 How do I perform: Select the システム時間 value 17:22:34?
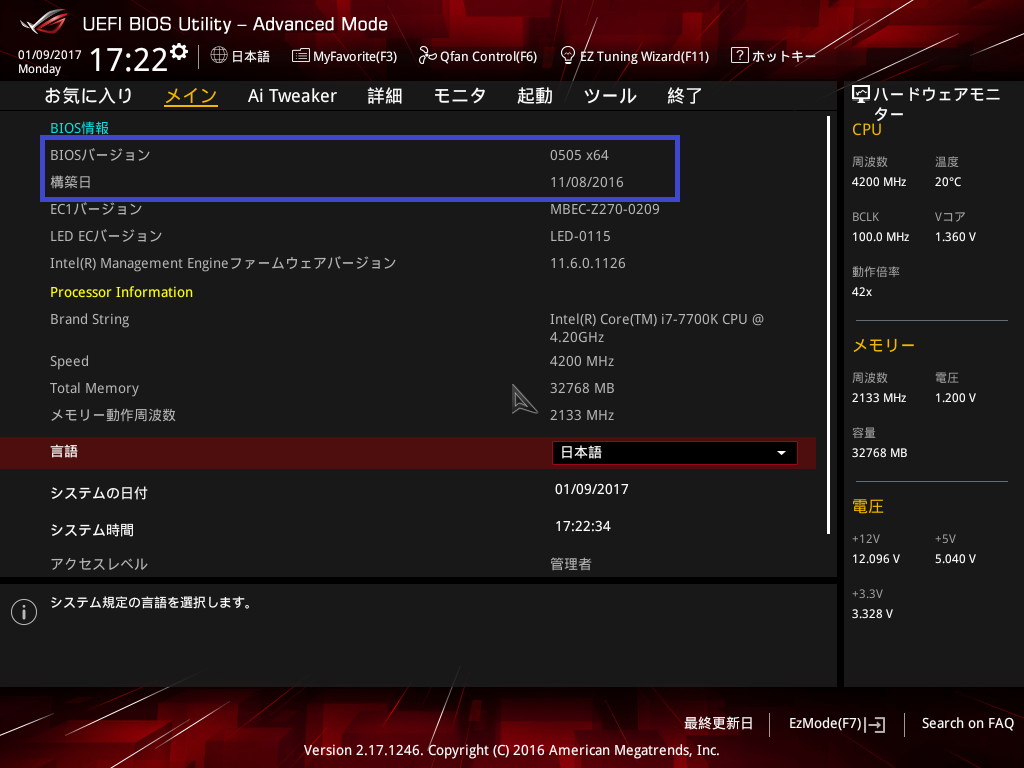coord(583,526)
